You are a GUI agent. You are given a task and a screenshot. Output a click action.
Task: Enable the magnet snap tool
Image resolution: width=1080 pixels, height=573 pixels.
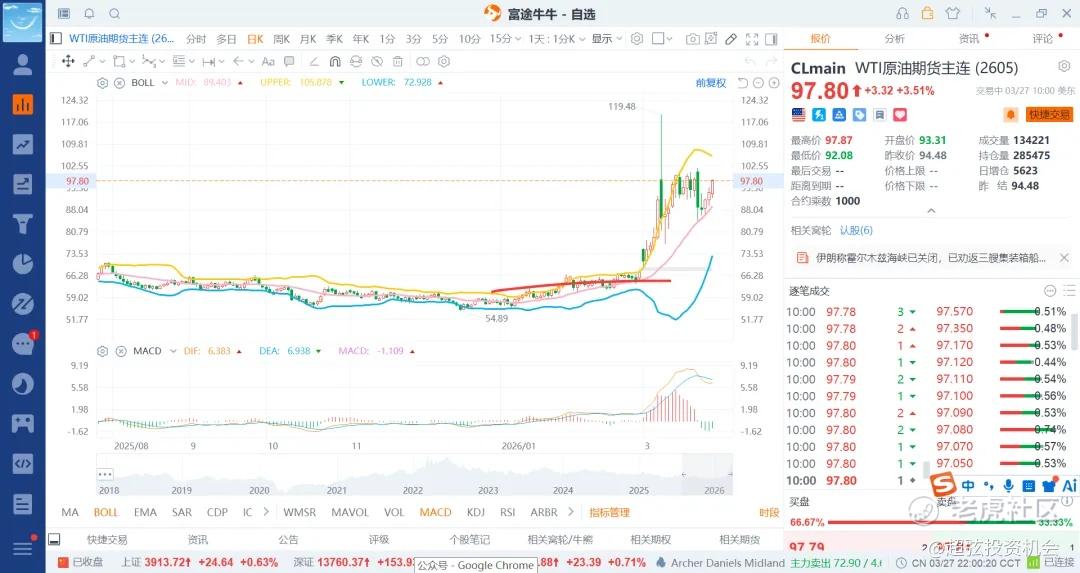coord(335,61)
